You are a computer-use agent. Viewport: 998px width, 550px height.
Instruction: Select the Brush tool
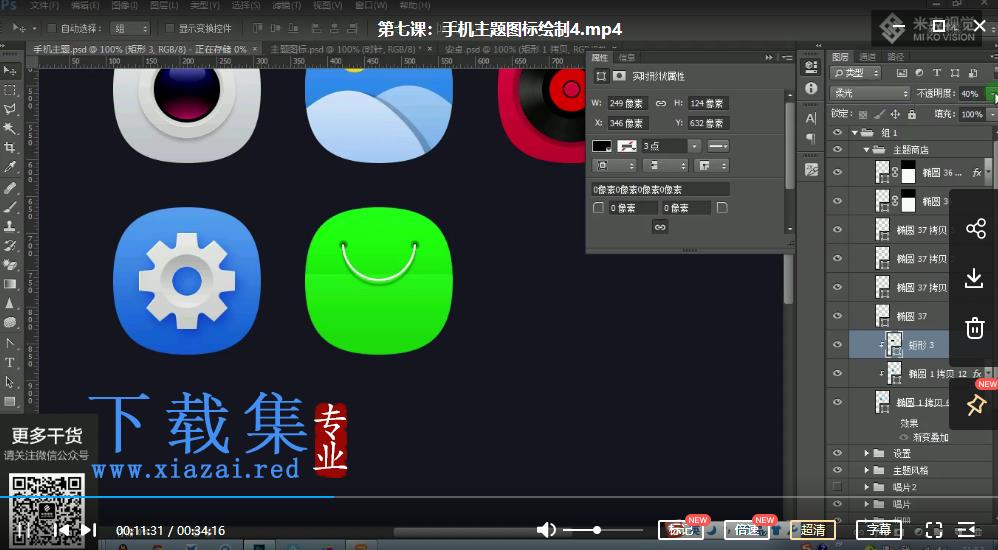click(10, 207)
